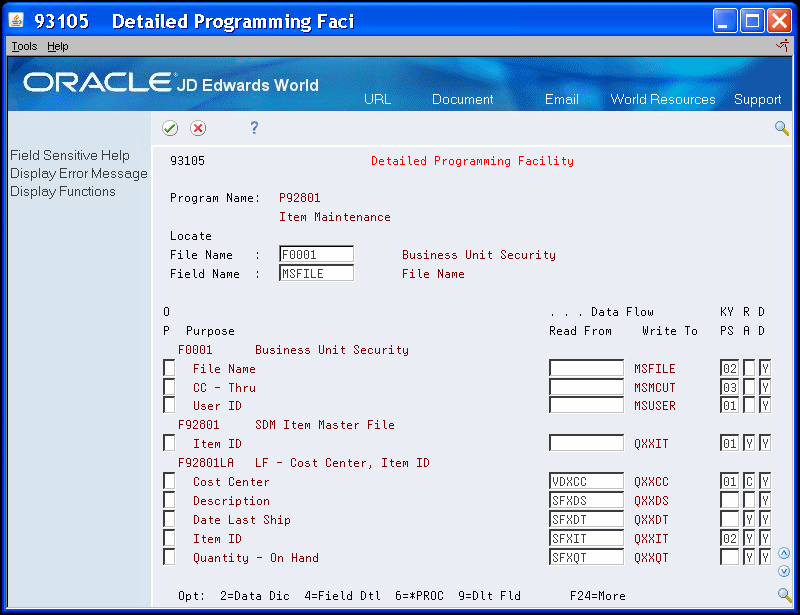The image size is (800, 615).
Task: Click the option box for User ID row
Action: click(169, 405)
